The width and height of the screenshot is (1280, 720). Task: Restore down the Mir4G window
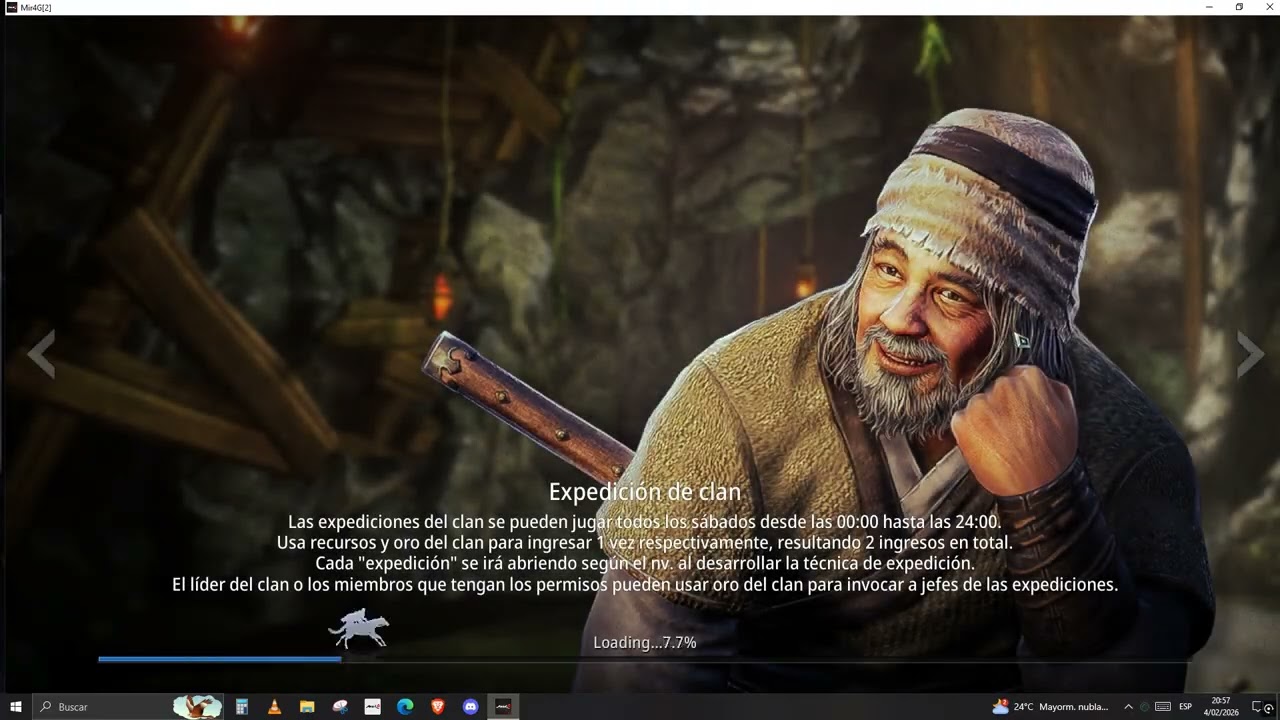tap(1239, 7)
